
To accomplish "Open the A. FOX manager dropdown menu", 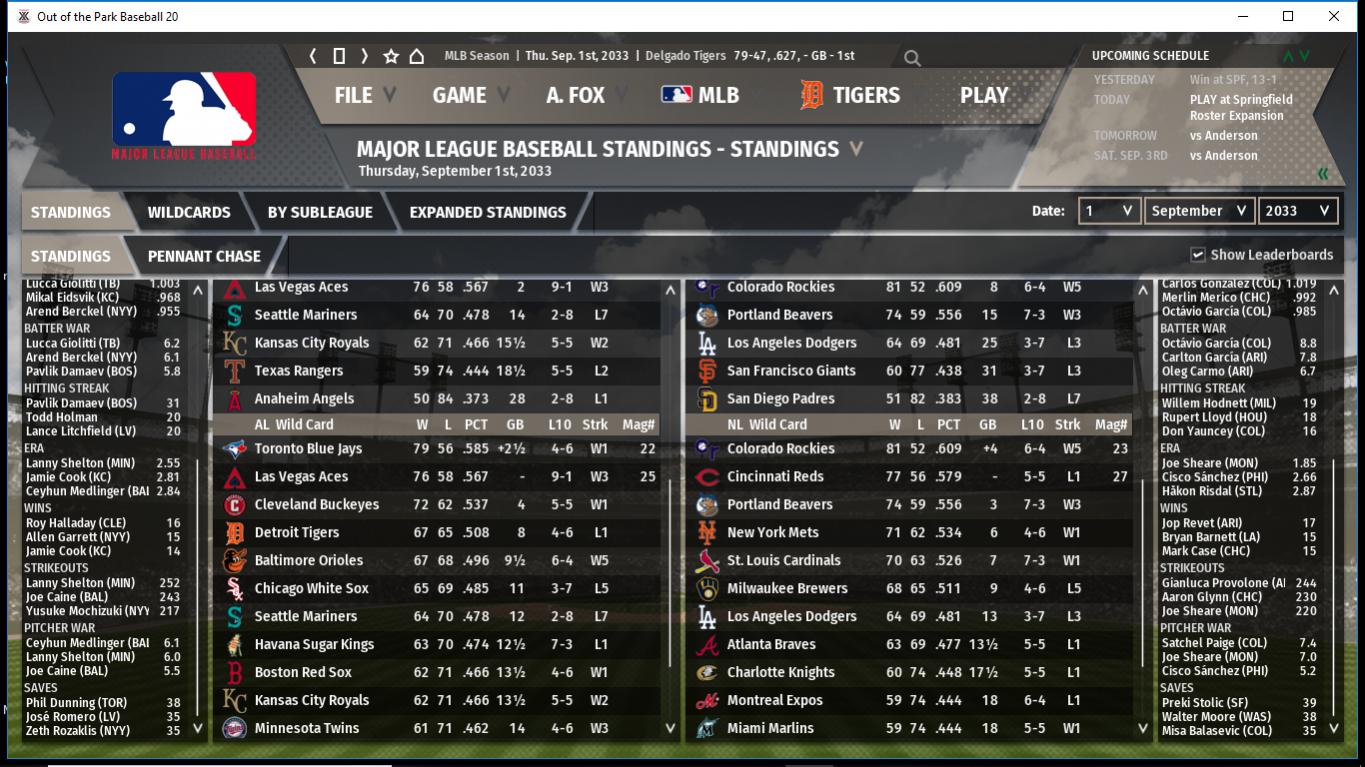I will point(586,95).
